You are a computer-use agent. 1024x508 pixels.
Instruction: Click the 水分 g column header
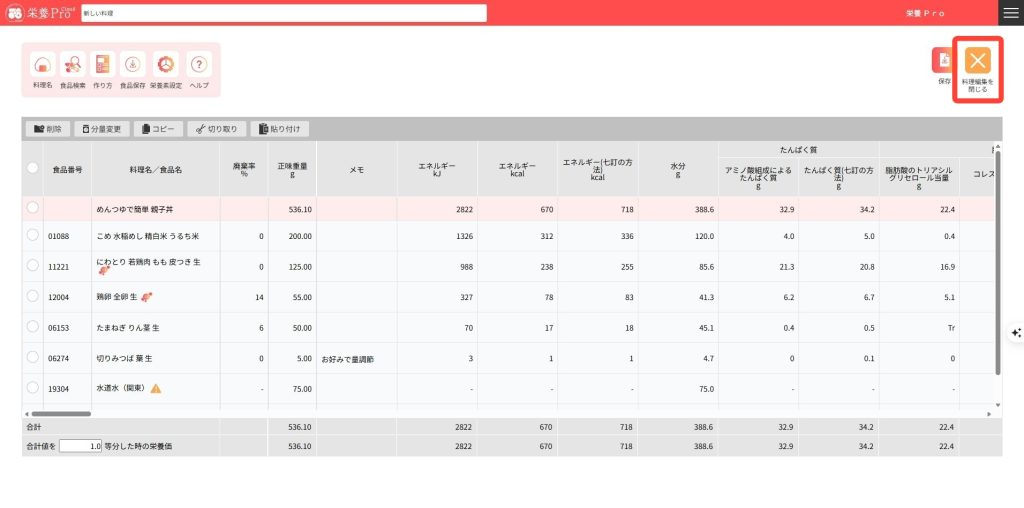(678, 170)
